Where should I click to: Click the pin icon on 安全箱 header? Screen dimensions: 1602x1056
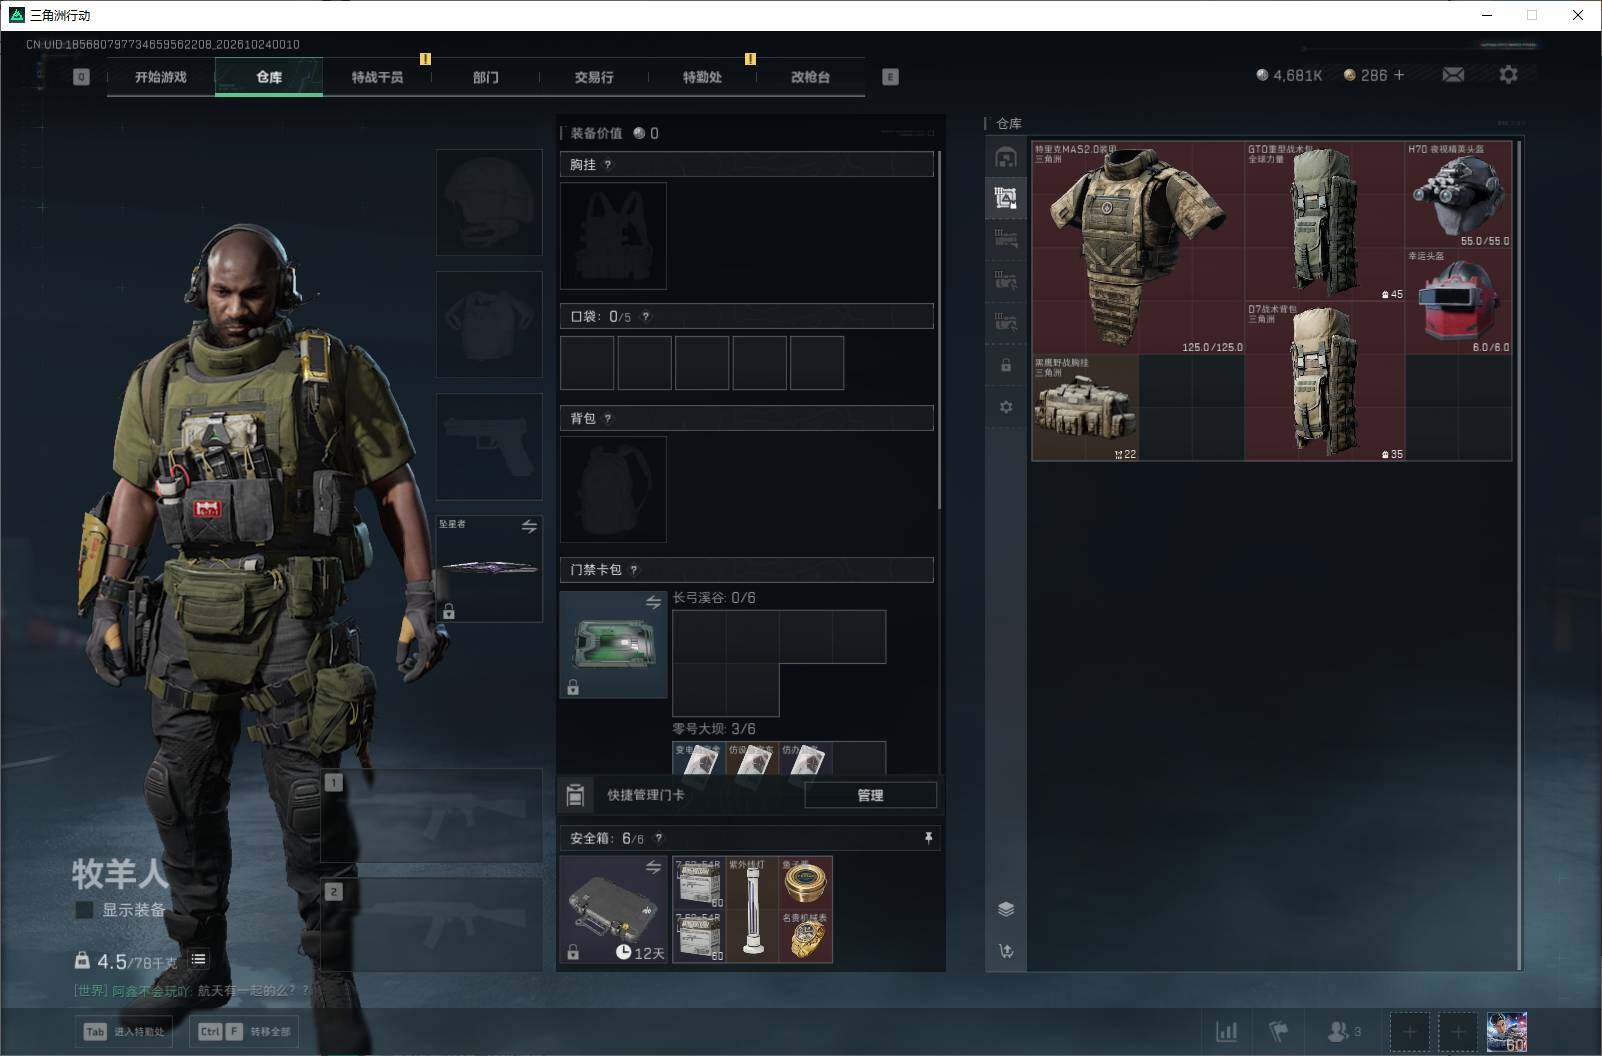click(928, 838)
